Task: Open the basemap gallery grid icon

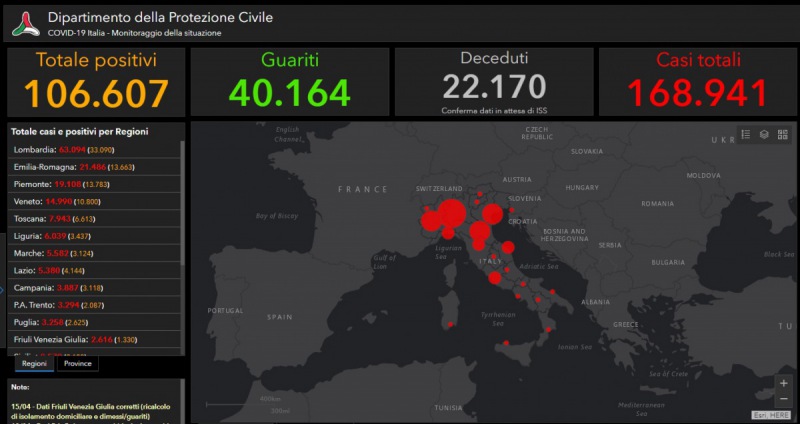Action: [781, 134]
